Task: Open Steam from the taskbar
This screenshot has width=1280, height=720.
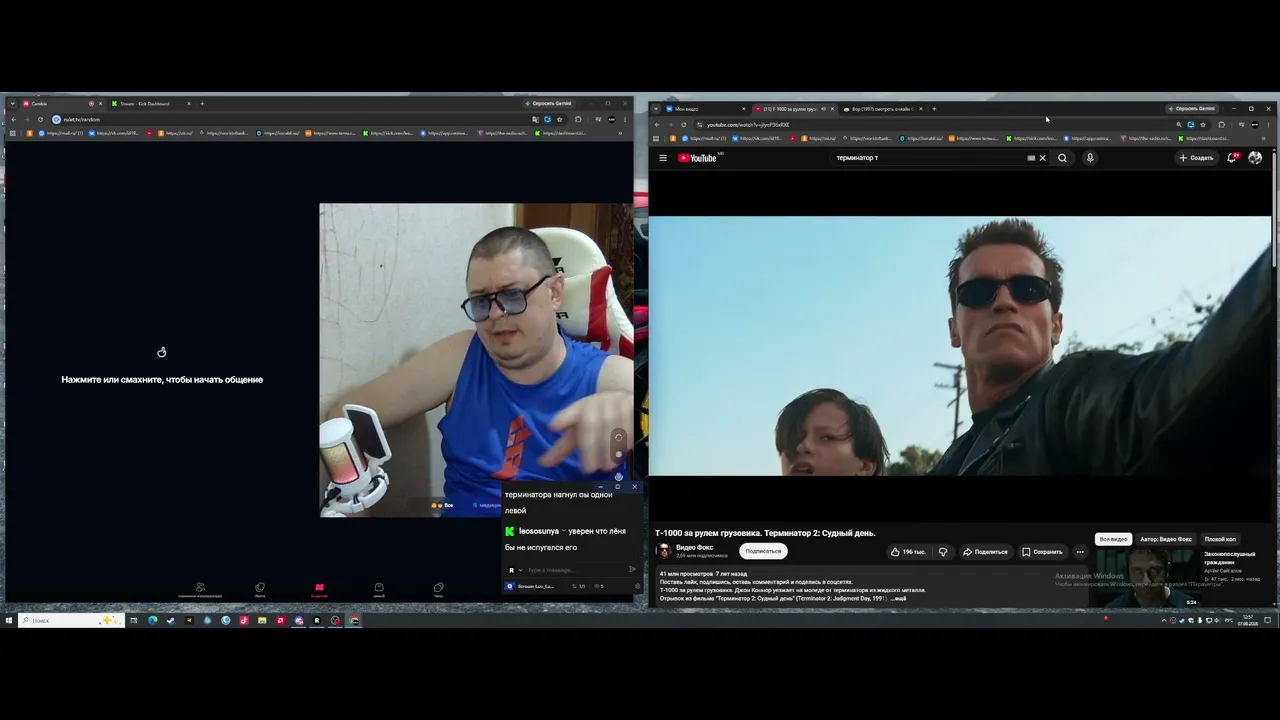Action: (170, 621)
